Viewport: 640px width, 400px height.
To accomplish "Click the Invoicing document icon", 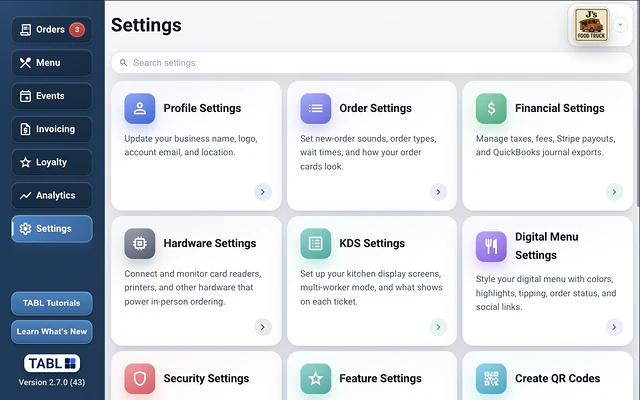I will [x=25, y=129].
